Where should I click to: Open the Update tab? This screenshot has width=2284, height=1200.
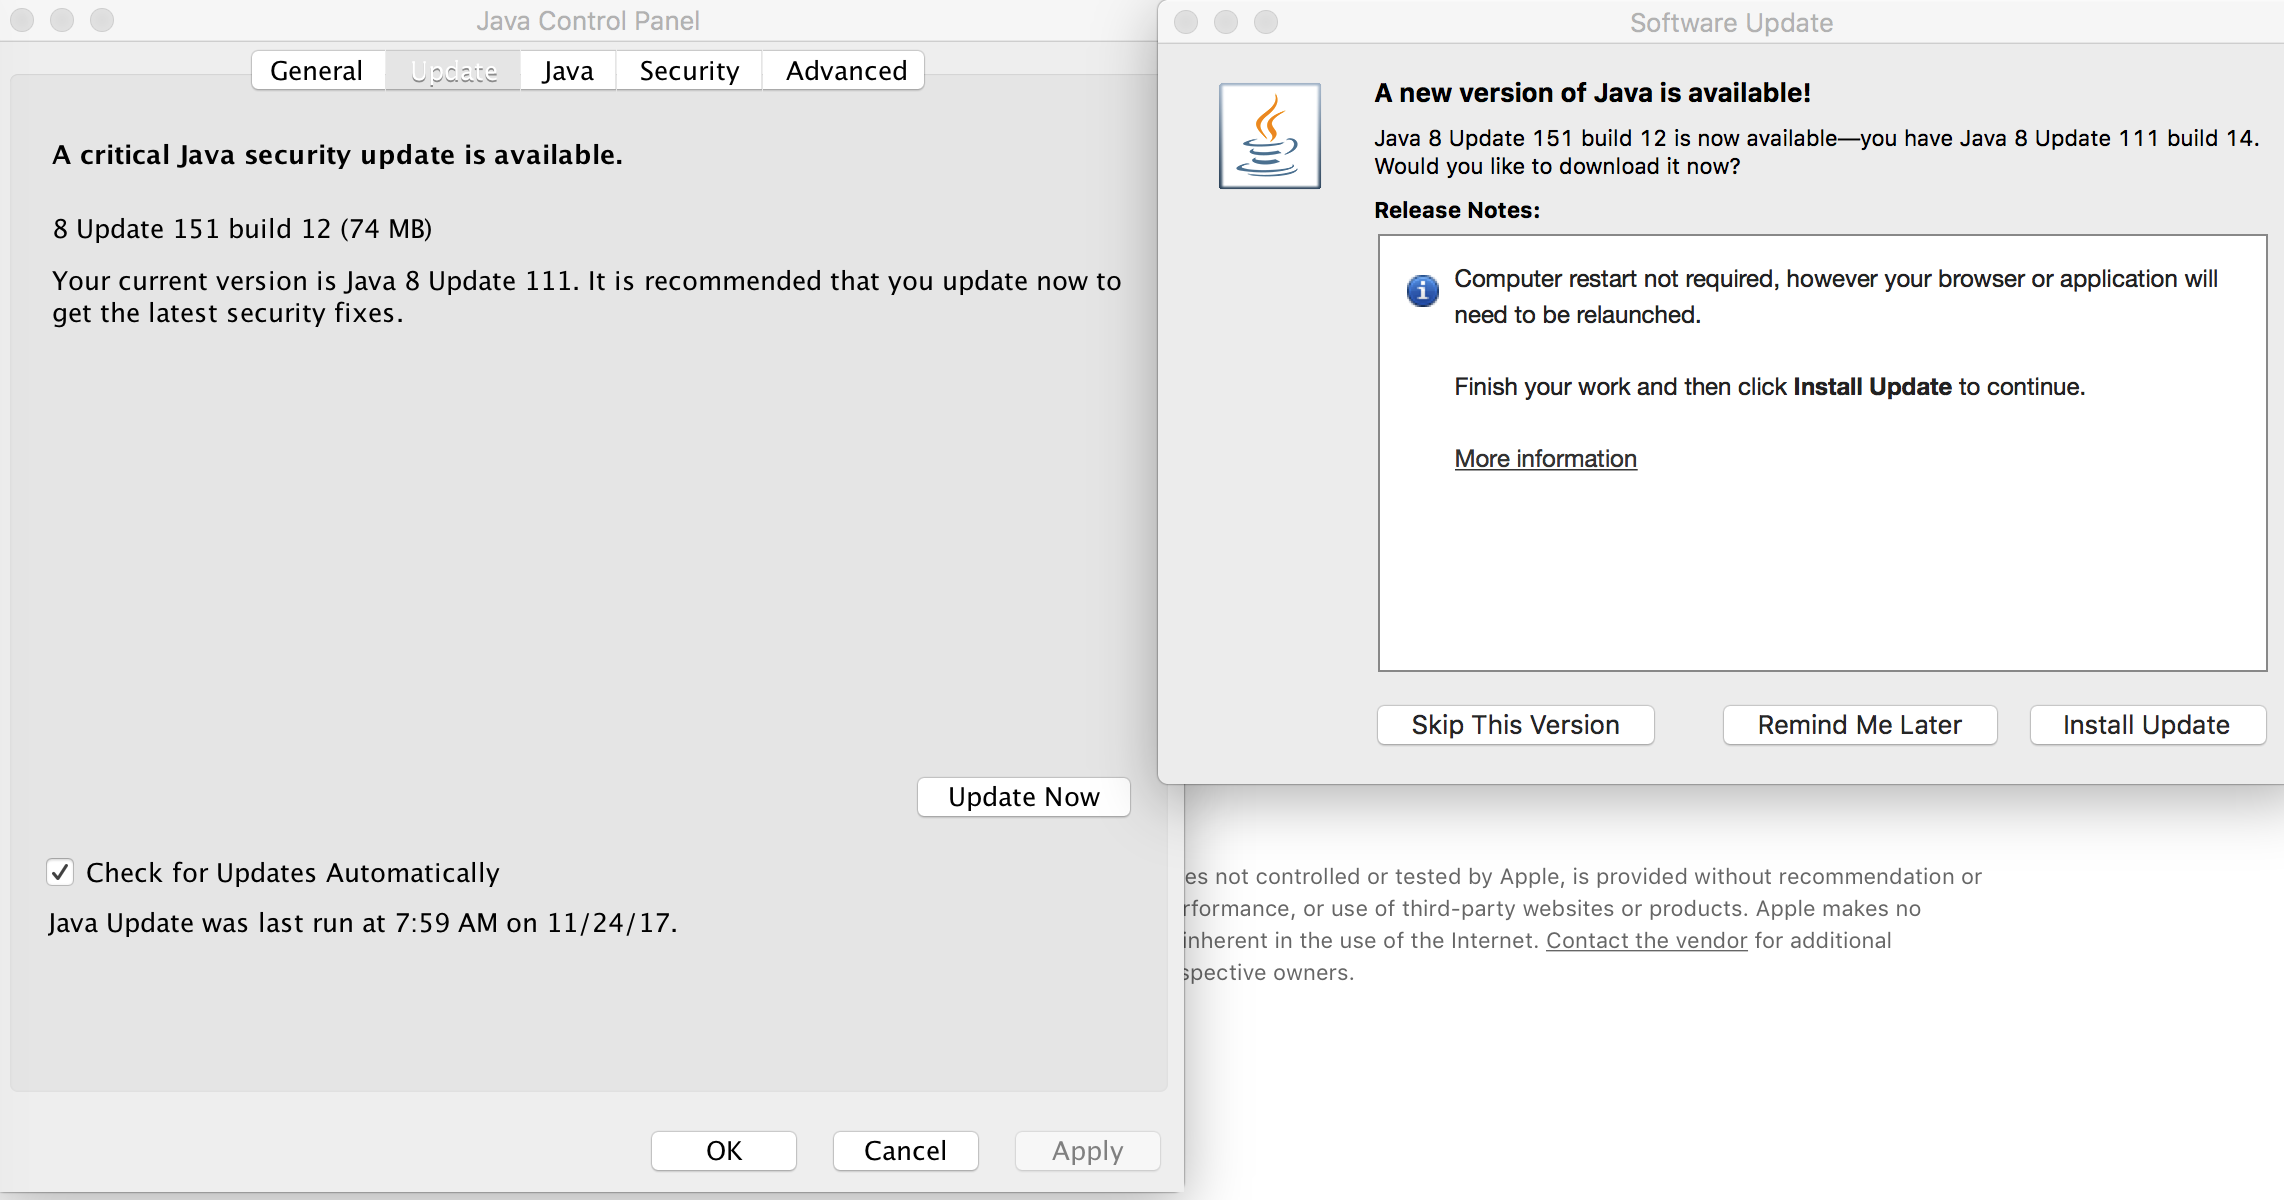(454, 71)
